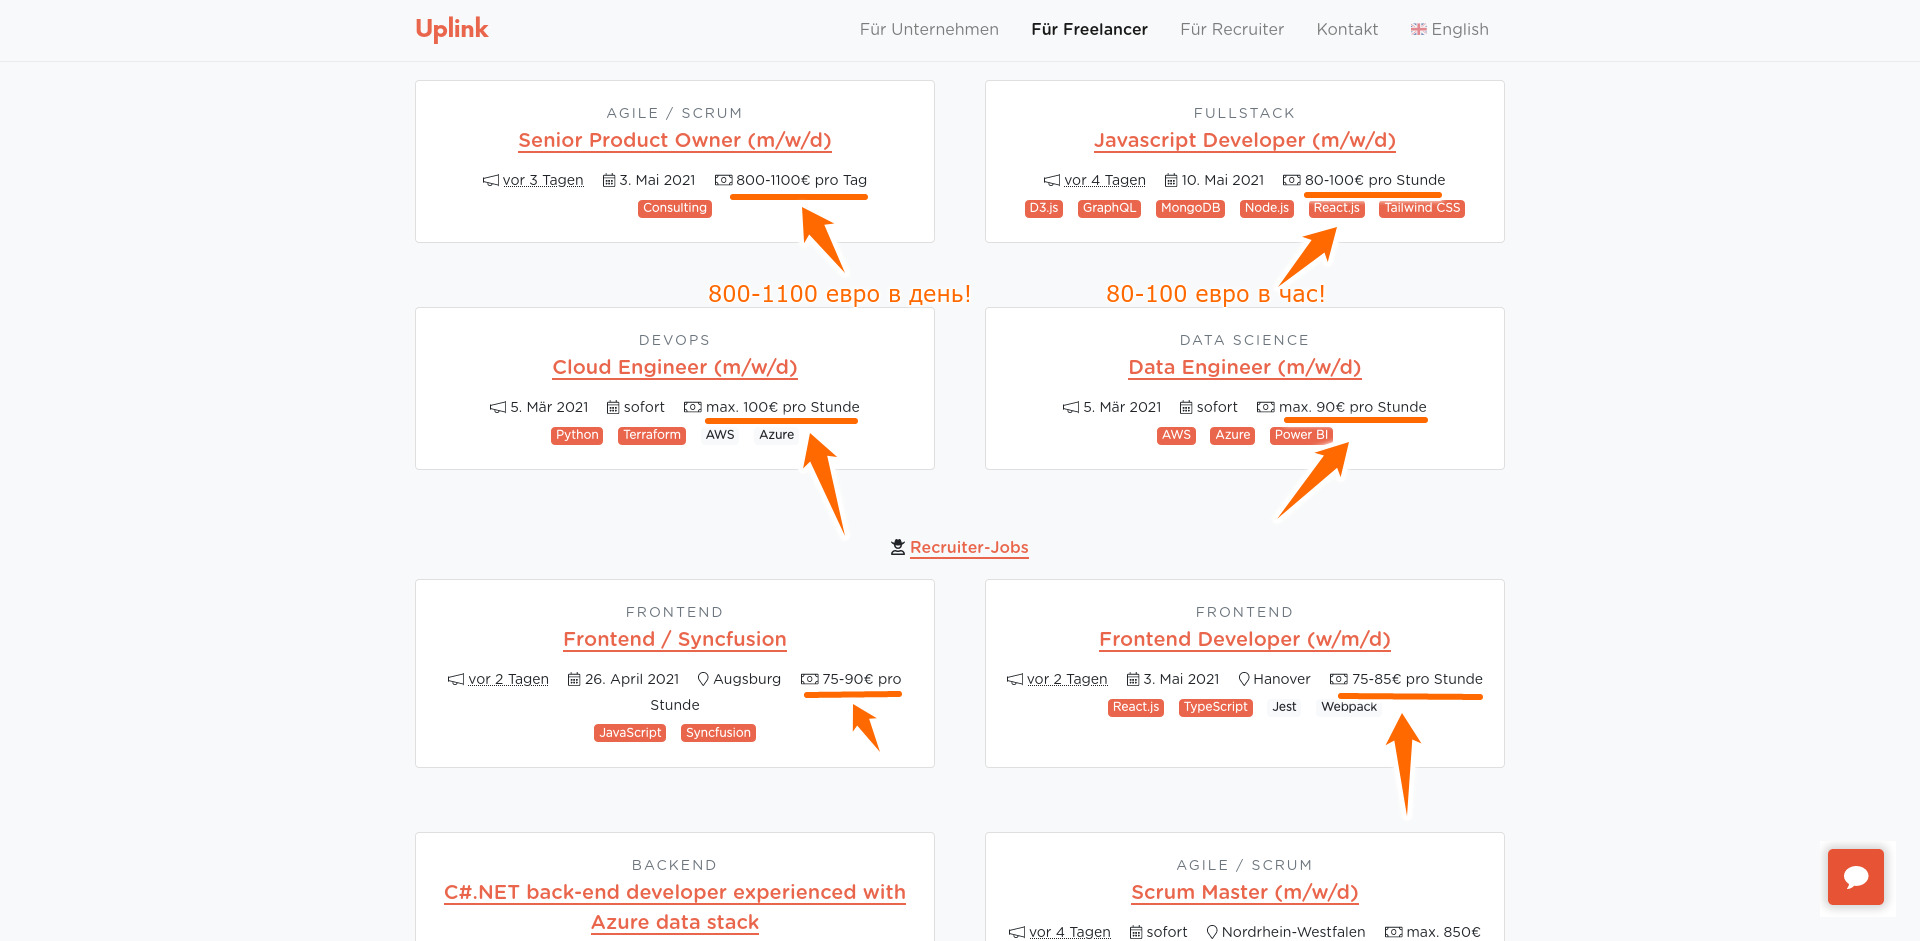Click the location pin icon beside Augsburg
The height and width of the screenshot is (941, 1920).
click(x=704, y=679)
